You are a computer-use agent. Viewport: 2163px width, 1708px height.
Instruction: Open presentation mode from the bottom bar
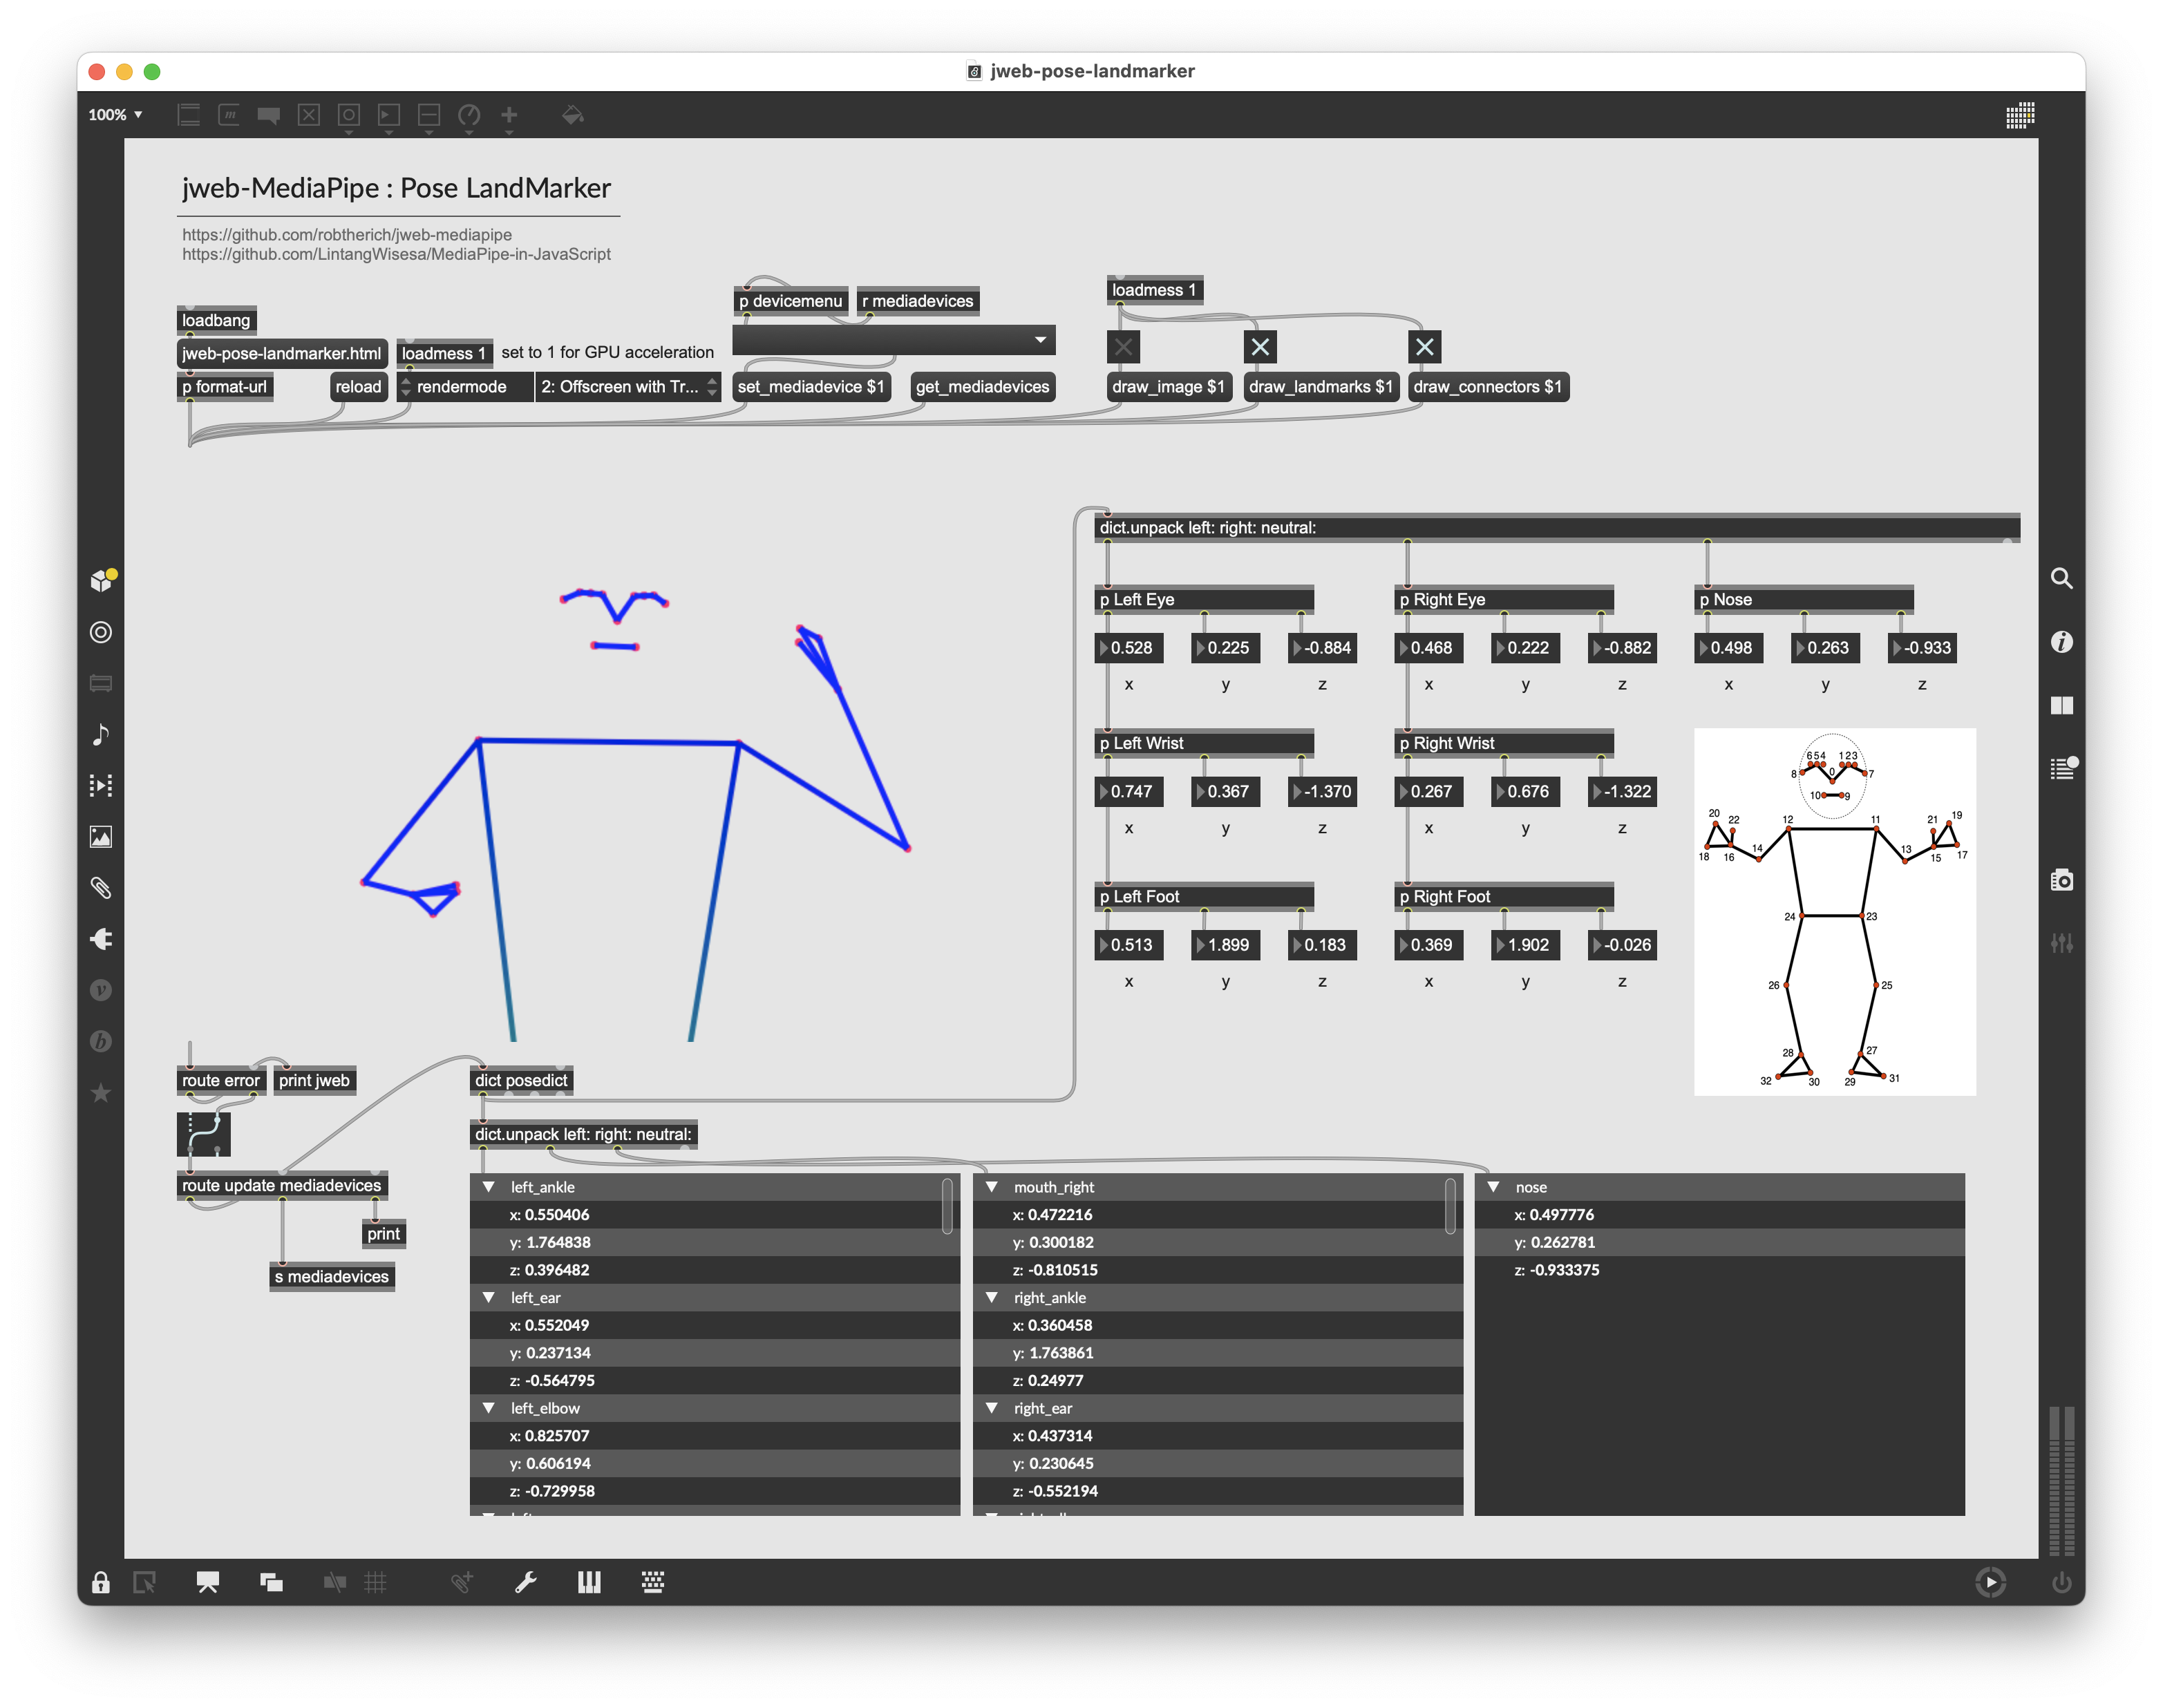pos(207,1582)
